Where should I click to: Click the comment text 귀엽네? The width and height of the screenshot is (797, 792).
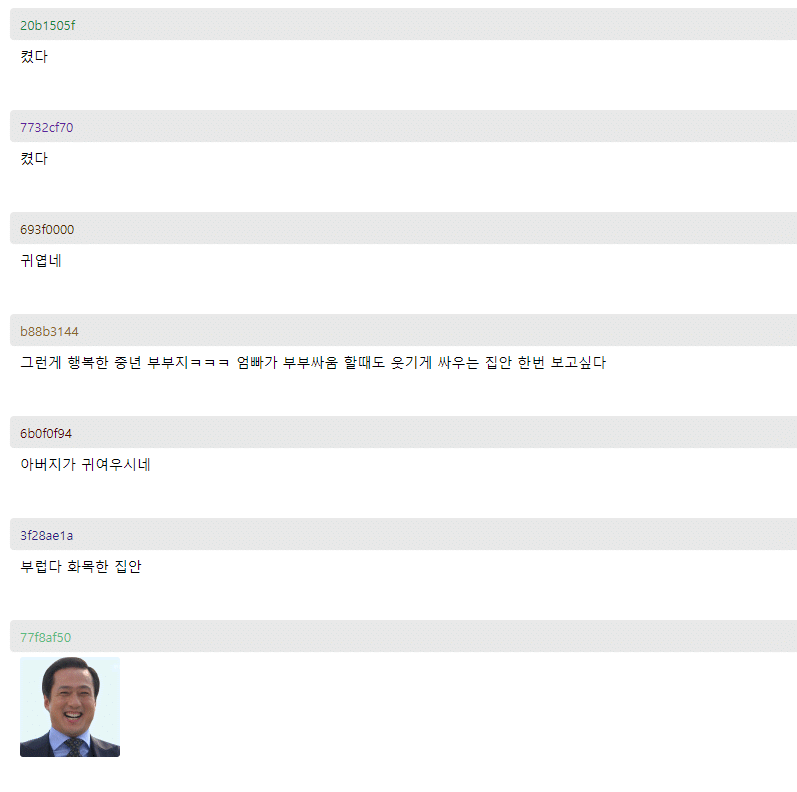[x=41, y=261]
